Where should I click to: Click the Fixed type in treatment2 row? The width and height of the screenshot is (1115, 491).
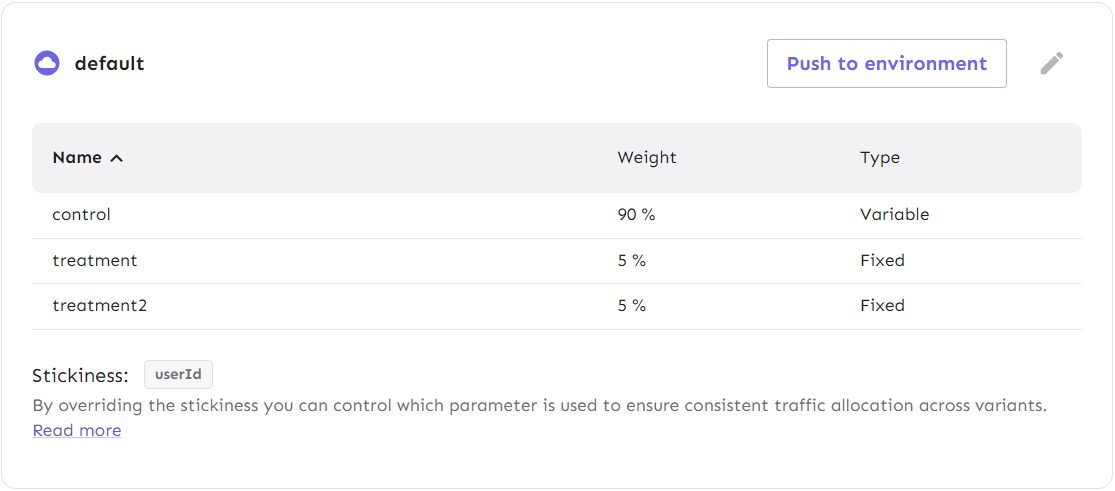[x=882, y=306]
